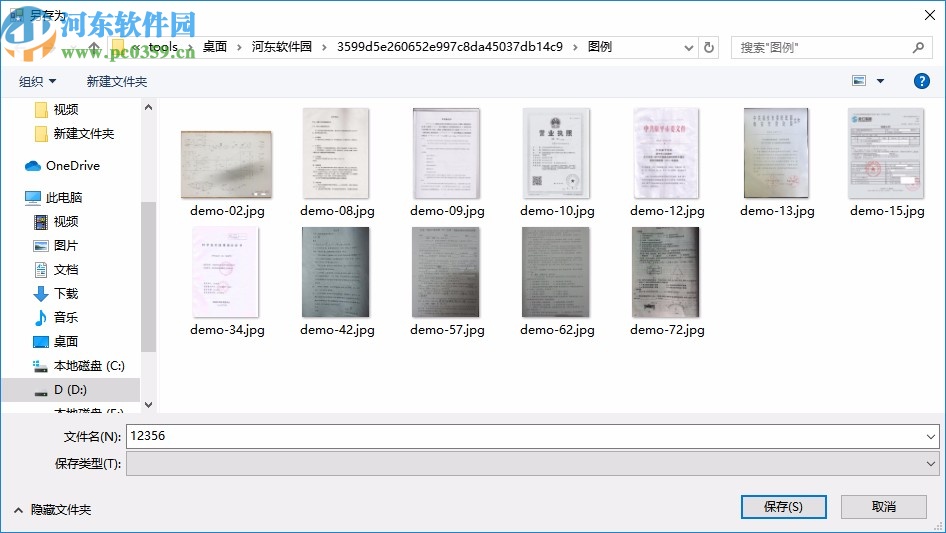
Task: Open 音乐 in the sidebar
Action: point(56,318)
